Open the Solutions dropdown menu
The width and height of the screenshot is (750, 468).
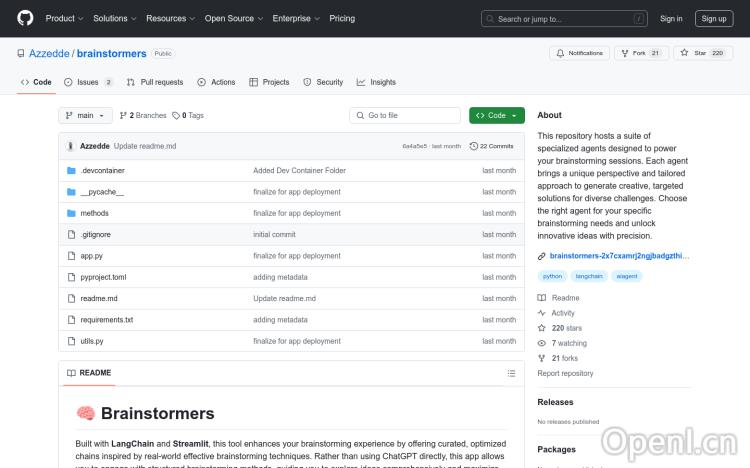(114, 18)
